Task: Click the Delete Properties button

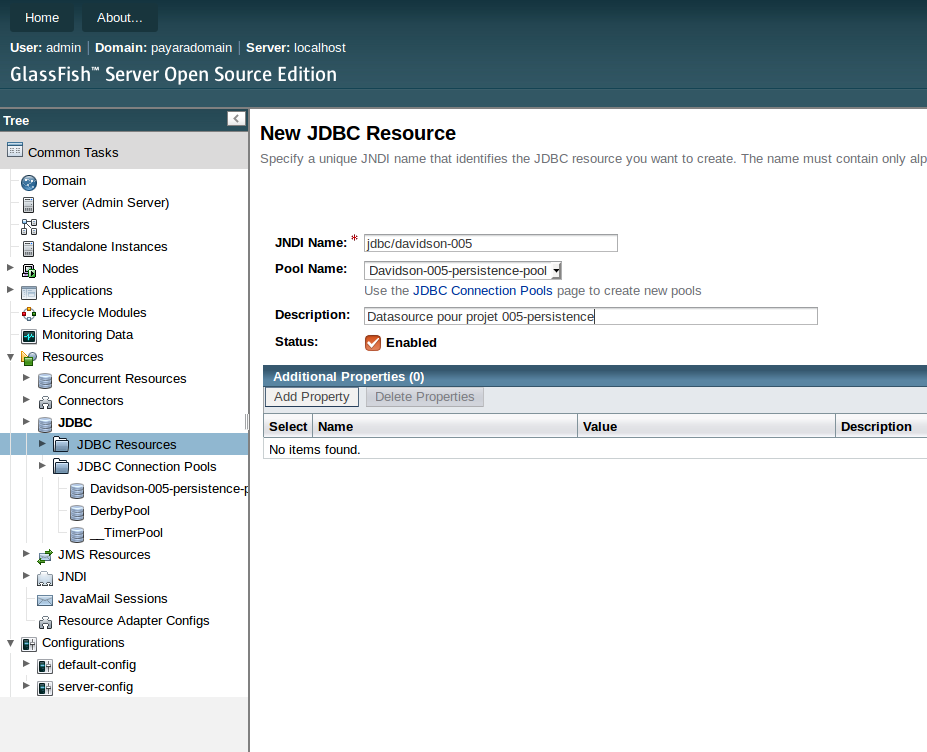Action: click(x=424, y=397)
